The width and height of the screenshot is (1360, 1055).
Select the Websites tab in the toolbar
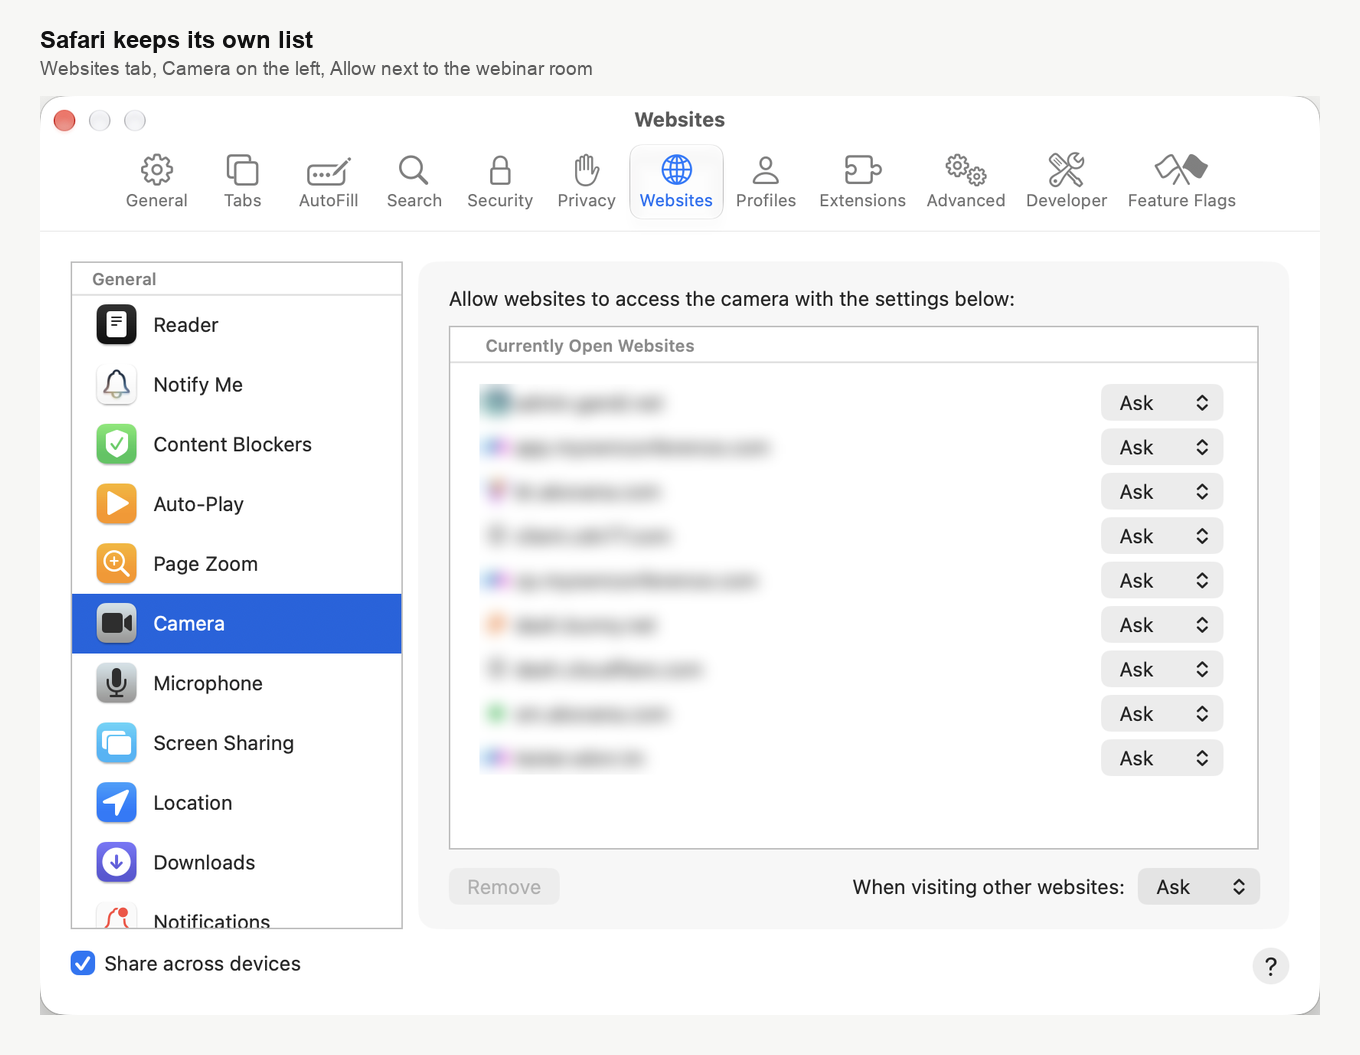pyautogui.click(x=676, y=181)
